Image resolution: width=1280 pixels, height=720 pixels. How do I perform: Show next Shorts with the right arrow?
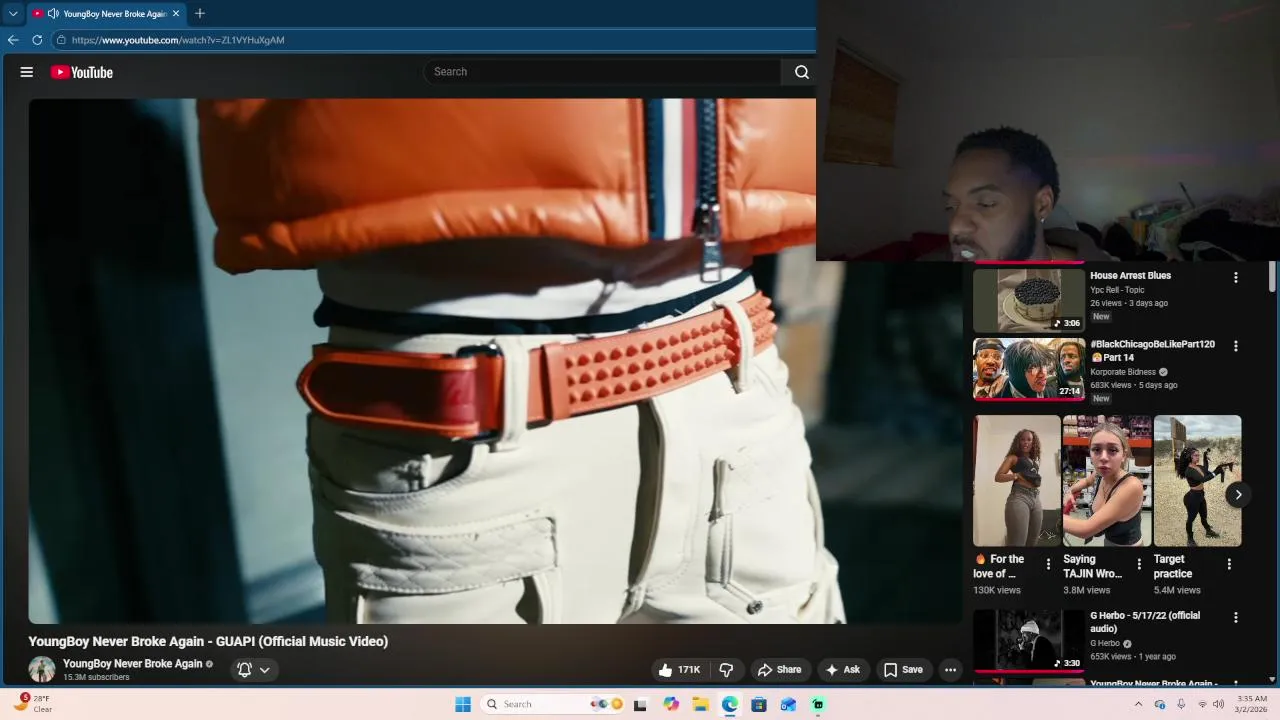point(1238,494)
